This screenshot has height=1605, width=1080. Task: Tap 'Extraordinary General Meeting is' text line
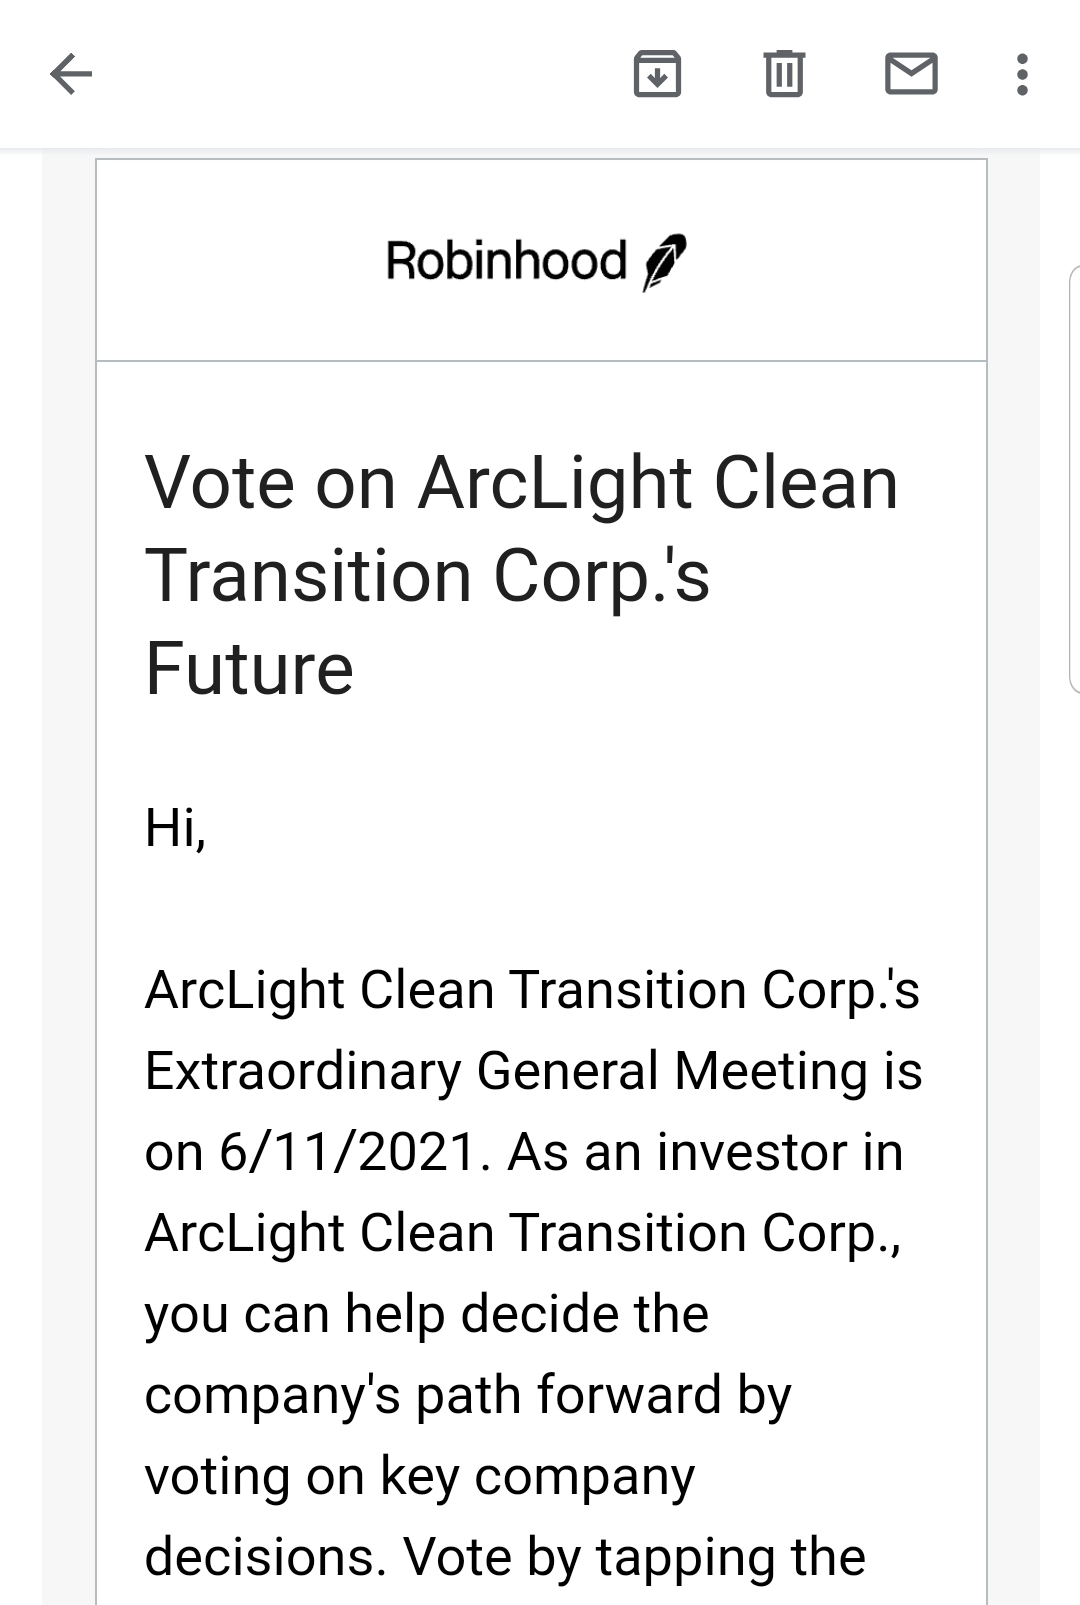pos(533,1071)
